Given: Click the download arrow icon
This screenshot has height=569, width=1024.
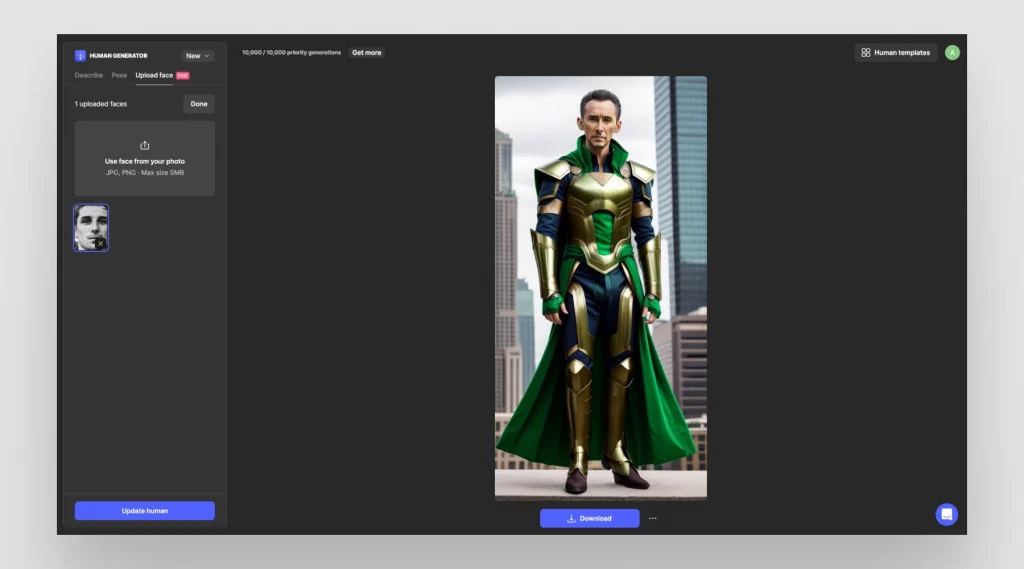Looking at the screenshot, I should click(x=571, y=518).
